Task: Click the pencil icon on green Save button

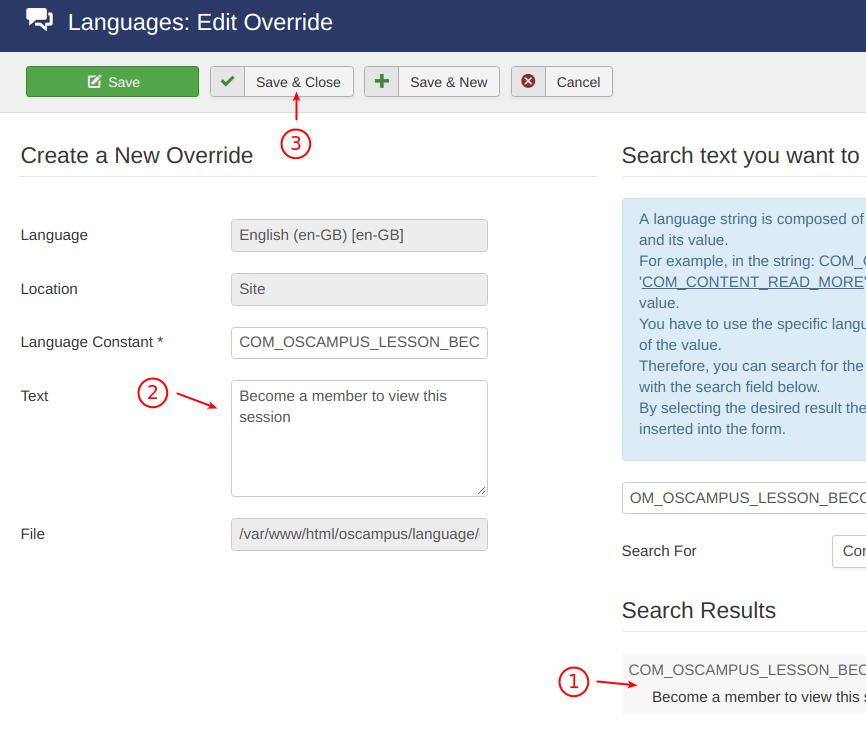Action: coord(94,82)
